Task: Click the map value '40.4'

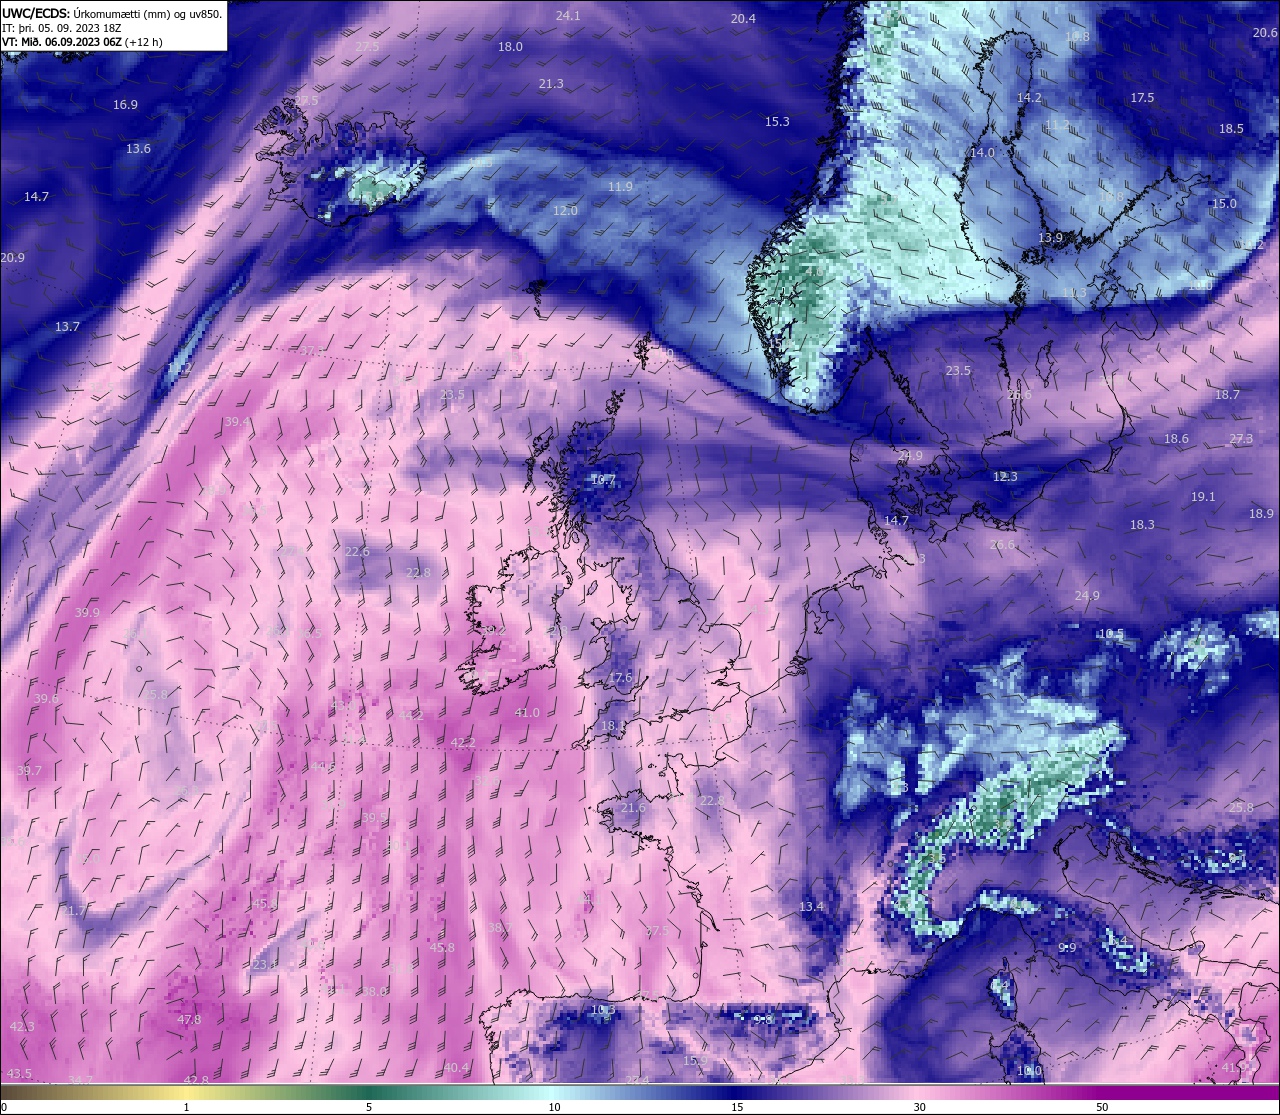Action: (x=456, y=1068)
